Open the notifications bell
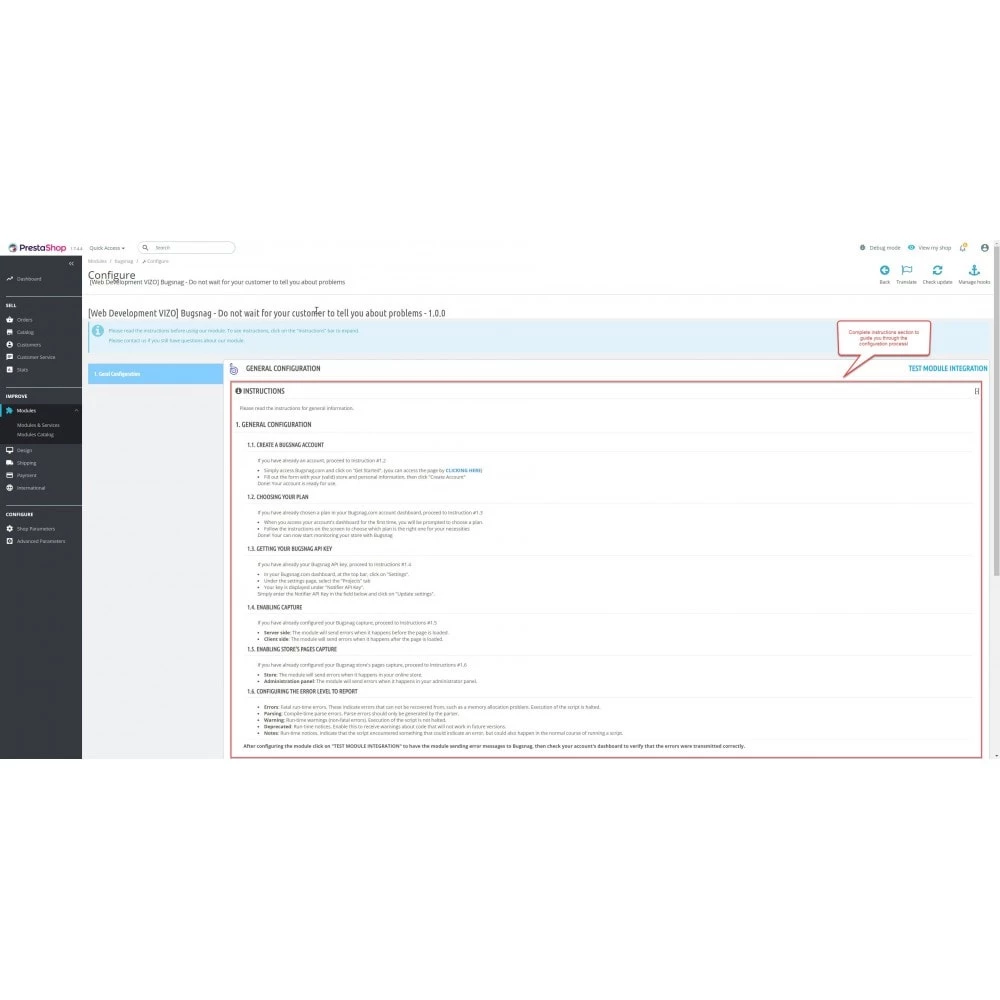The width and height of the screenshot is (1000, 1000). 963,247
